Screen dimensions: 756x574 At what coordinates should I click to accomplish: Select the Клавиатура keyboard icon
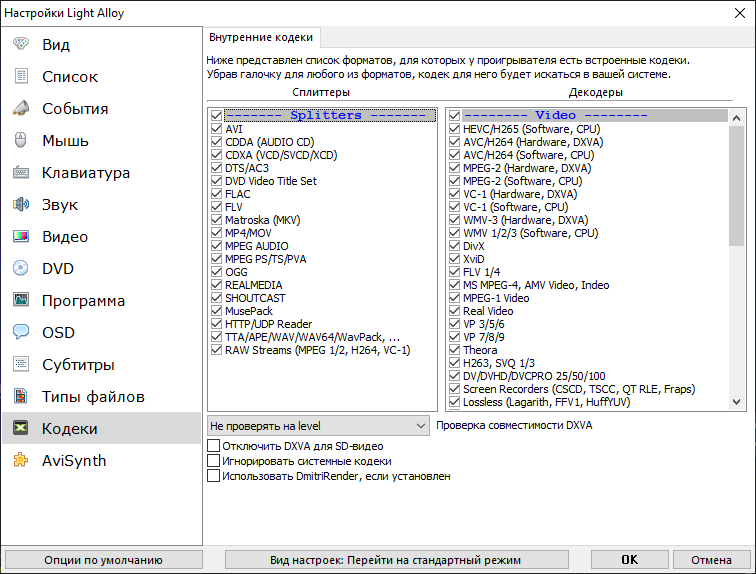click(x=21, y=172)
